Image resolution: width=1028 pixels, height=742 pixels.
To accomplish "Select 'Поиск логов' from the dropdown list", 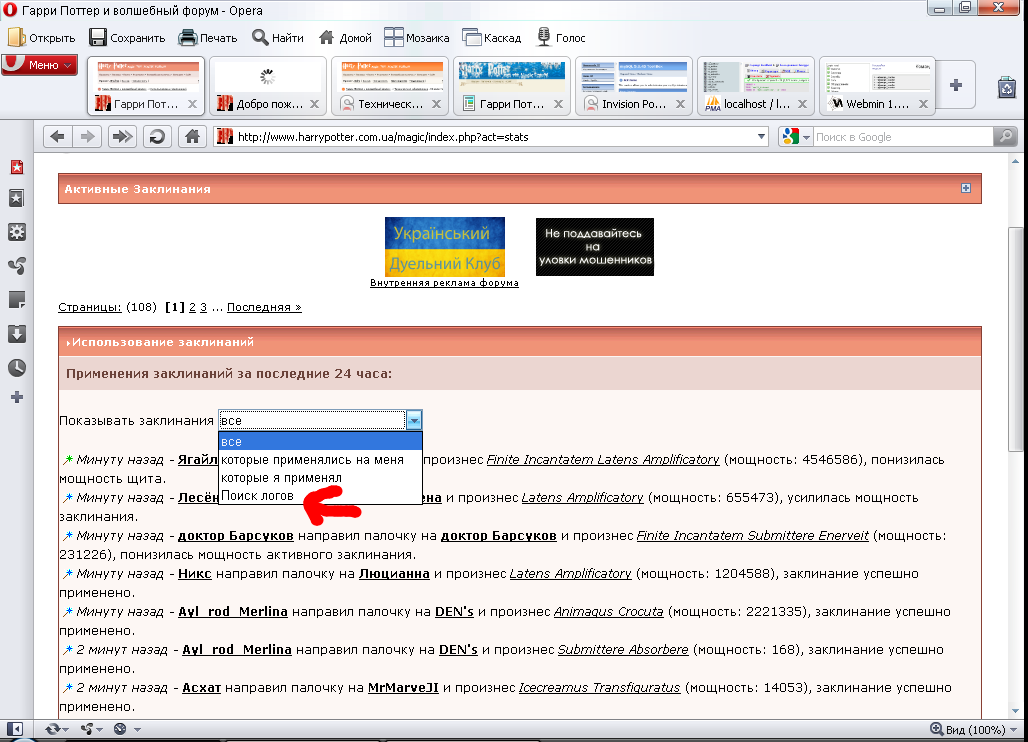I will (x=258, y=496).
